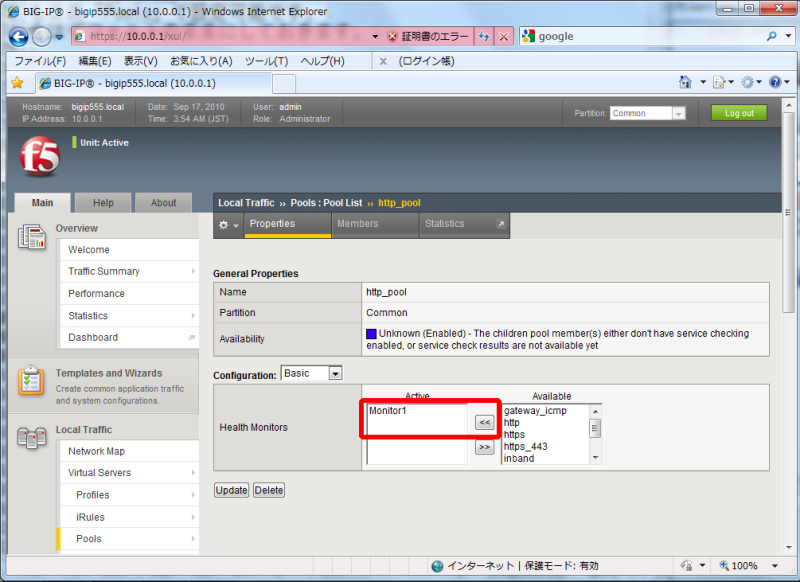This screenshot has width=800, height=582.
Task: Click the browser Home icon
Action: pyautogui.click(x=685, y=83)
